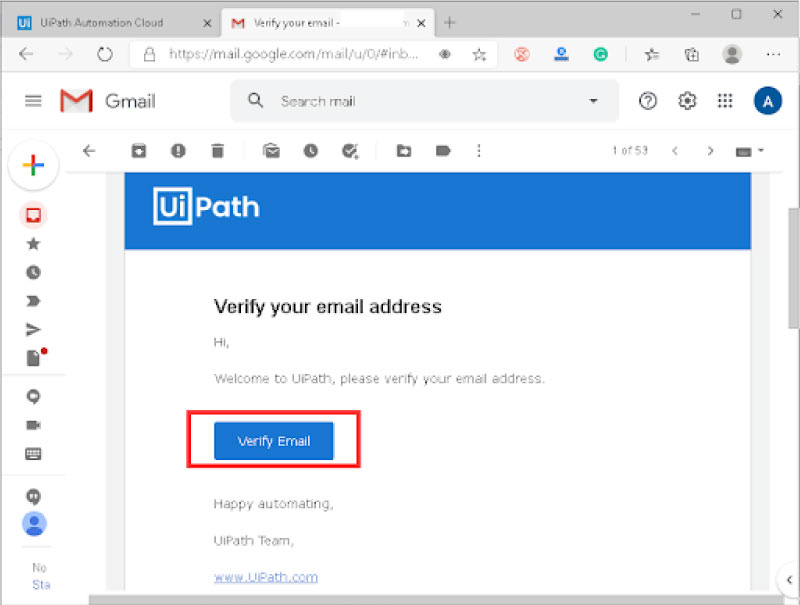The width and height of the screenshot is (800, 605).
Task: Open Drafts in sidebar
Action: (35, 357)
